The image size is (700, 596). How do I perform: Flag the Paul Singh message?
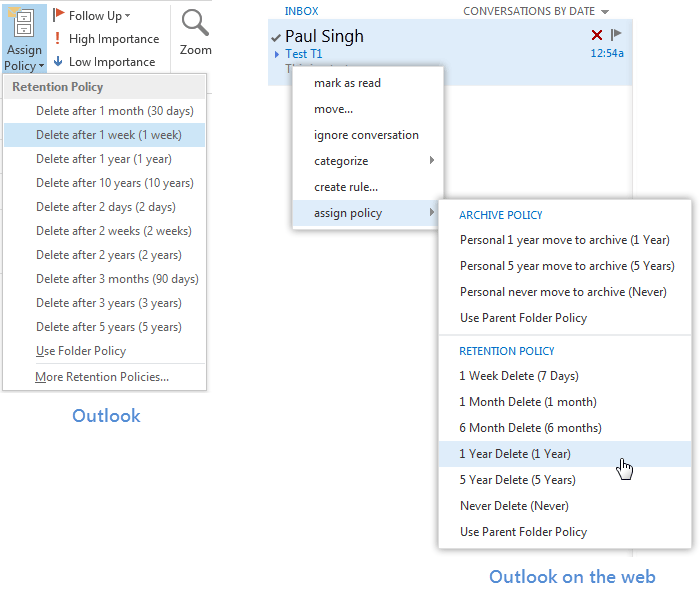[616, 35]
